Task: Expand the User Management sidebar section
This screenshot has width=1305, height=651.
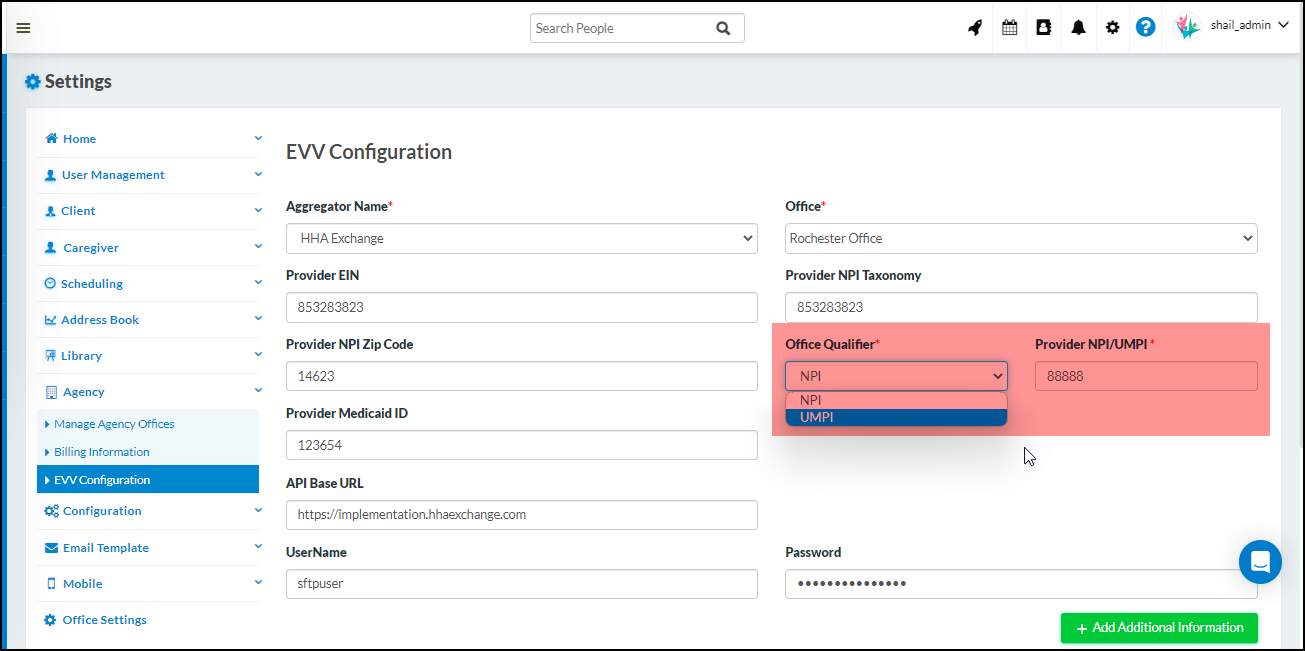Action: (x=148, y=175)
